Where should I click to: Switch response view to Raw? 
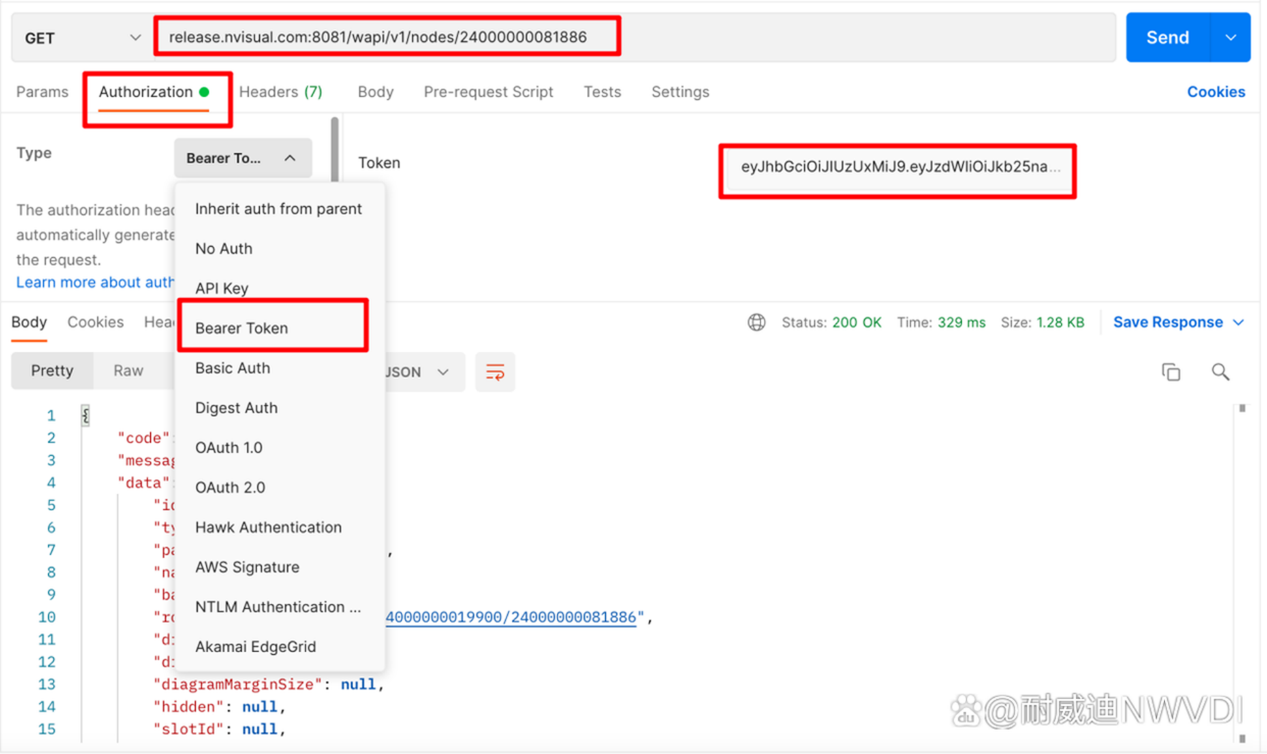128,370
